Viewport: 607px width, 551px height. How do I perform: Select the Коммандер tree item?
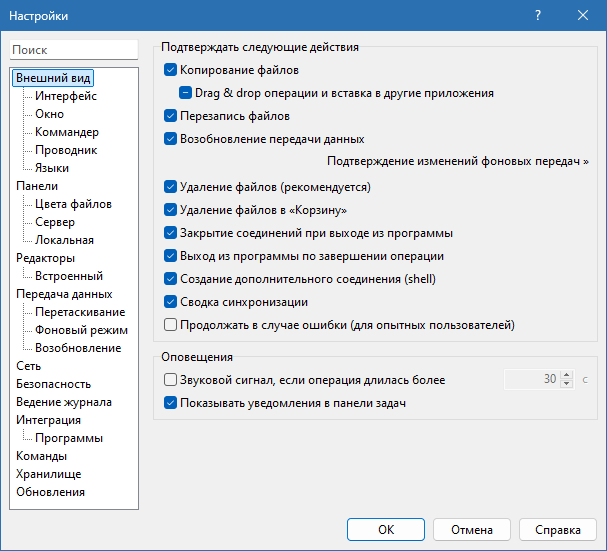[x=67, y=132]
